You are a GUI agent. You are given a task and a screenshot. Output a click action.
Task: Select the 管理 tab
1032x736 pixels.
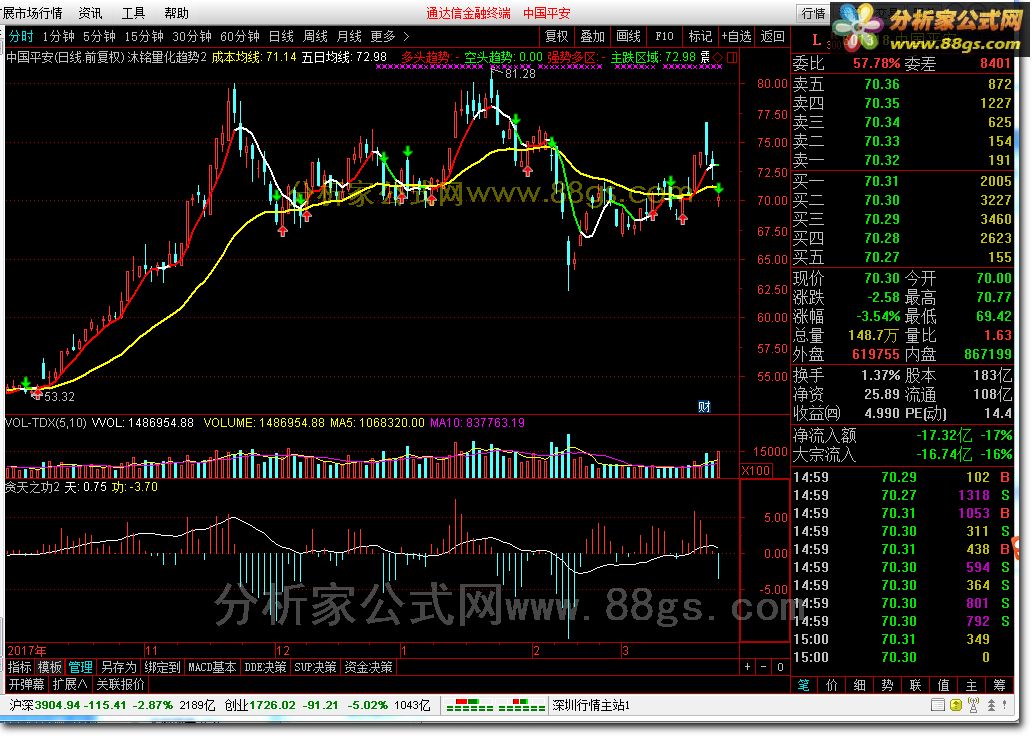click(x=80, y=667)
